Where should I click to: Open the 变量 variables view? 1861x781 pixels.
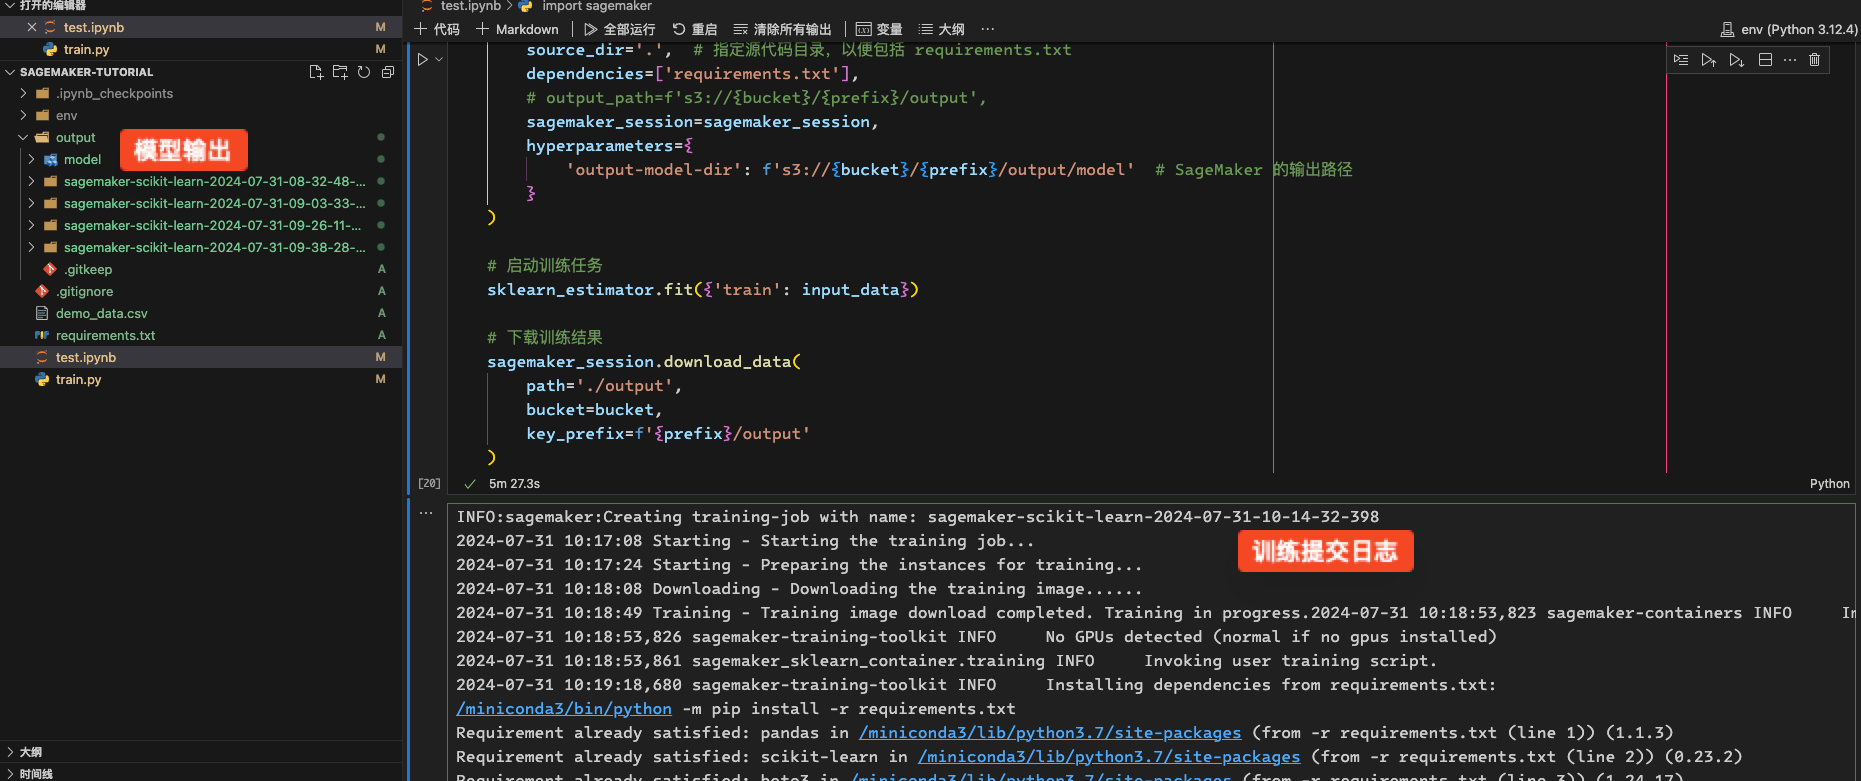[x=879, y=29]
